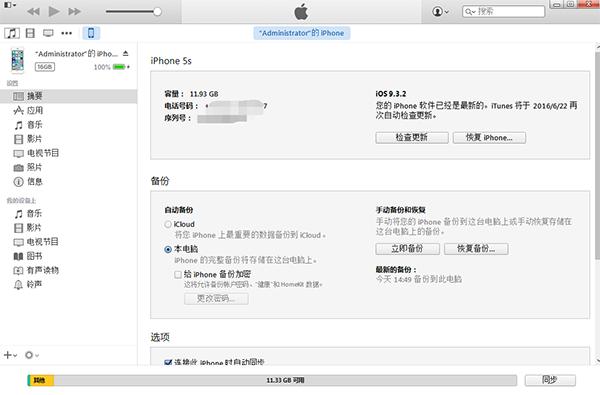600x395 pixels.
Task: Select 照片 (Photos) in sidebar
Action: [34, 167]
